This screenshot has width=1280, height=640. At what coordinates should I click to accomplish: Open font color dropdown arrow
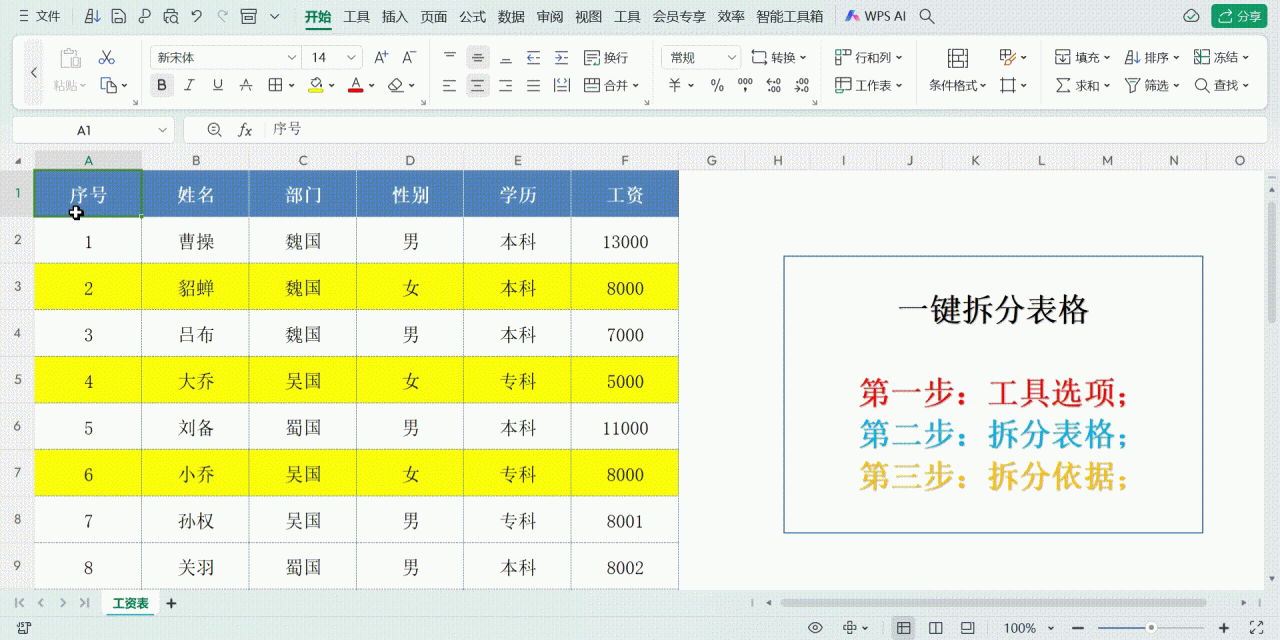click(x=371, y=86)
